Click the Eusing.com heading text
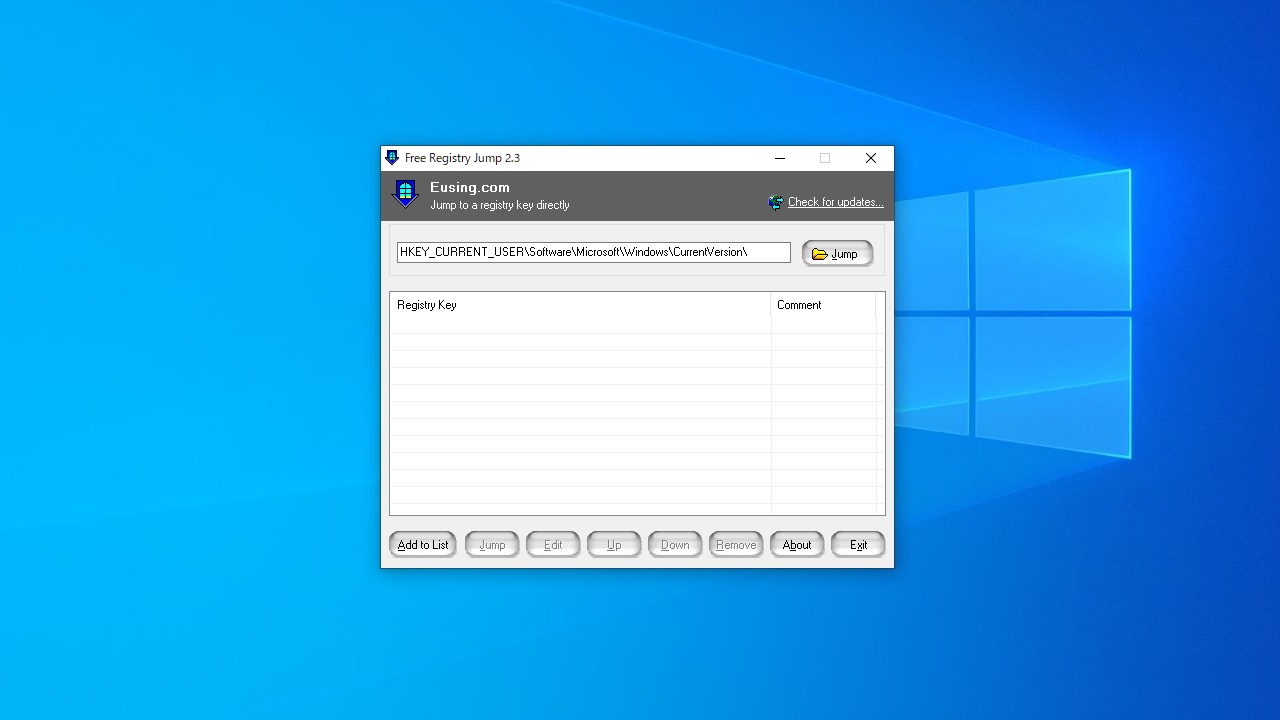This screenshot has height=720, width=1280. [x=470, y=187]
